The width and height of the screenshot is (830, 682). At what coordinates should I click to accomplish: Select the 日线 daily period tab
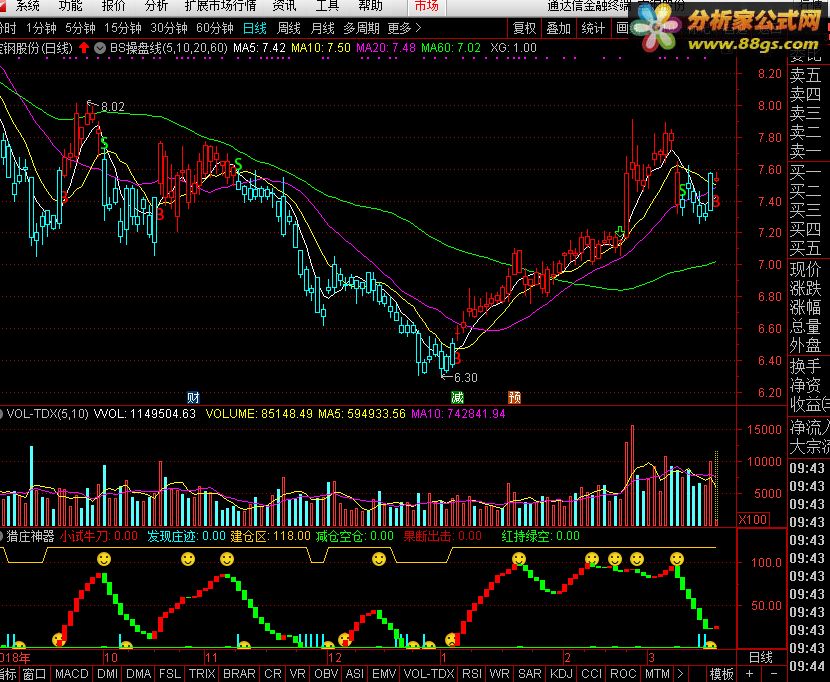point(255,28)
